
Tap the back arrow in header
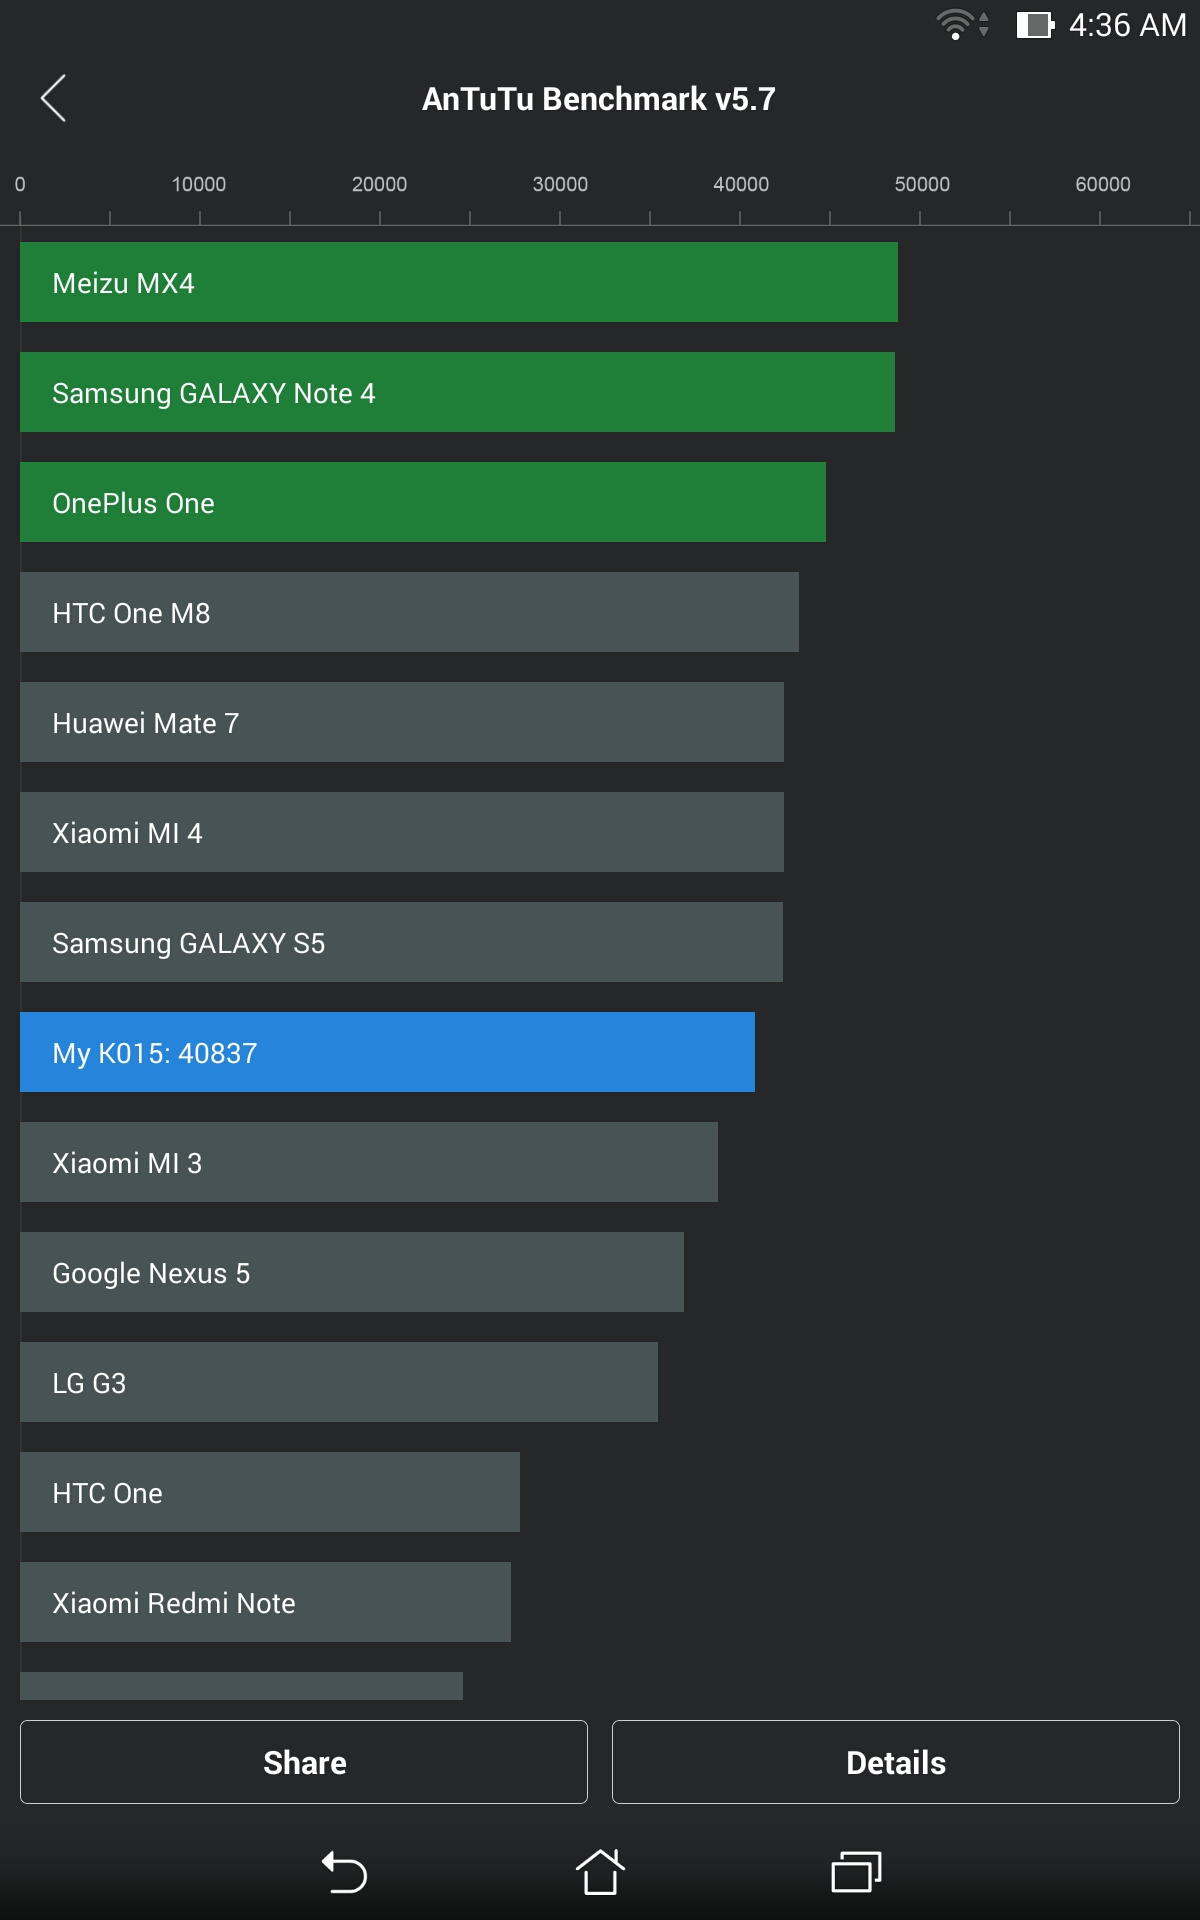[53, 98]
